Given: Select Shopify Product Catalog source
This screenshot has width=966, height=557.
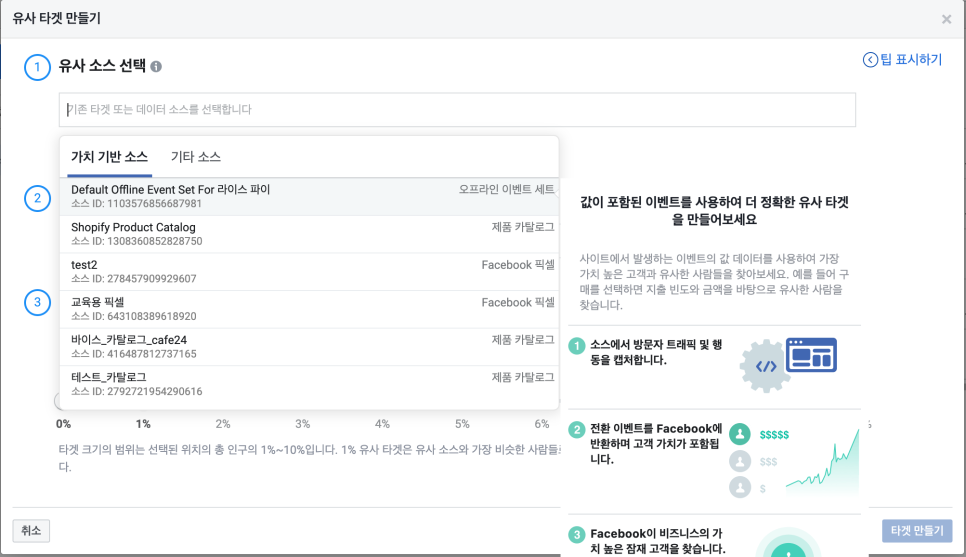Looking at the screenshot, I should pyautogui.click(x=309, y=234).
